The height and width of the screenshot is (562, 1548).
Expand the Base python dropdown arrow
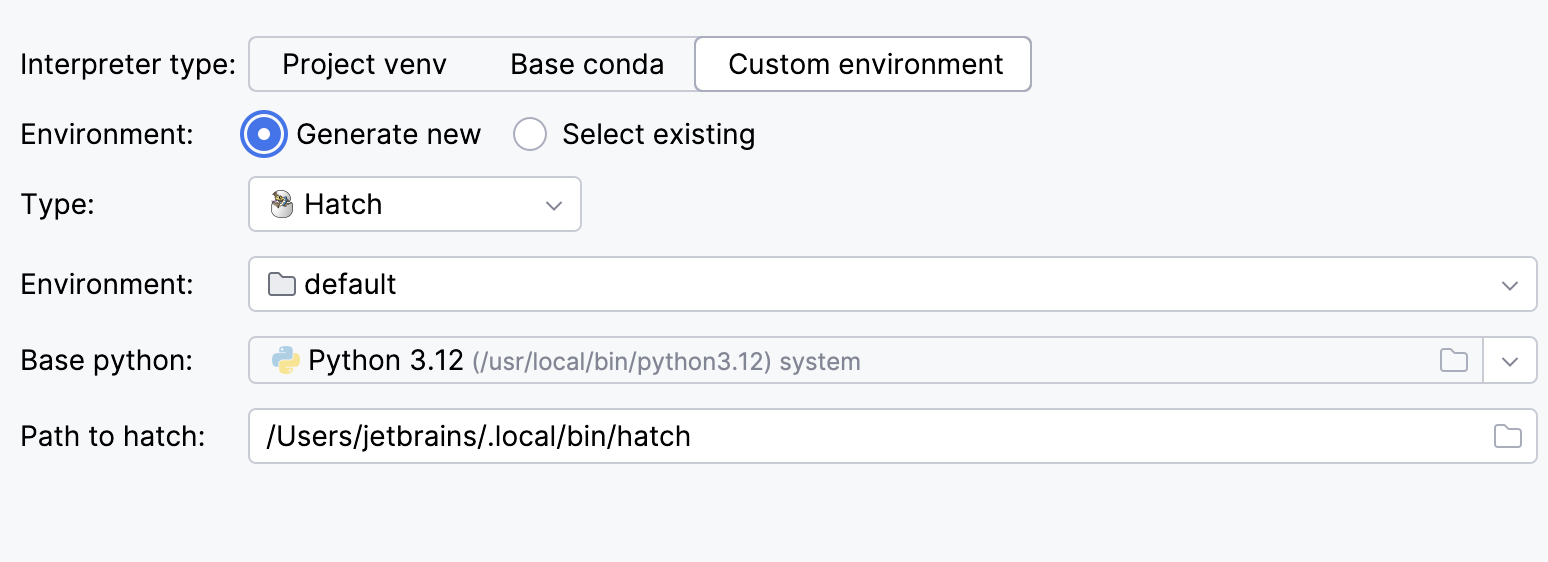pos(1509,361)
